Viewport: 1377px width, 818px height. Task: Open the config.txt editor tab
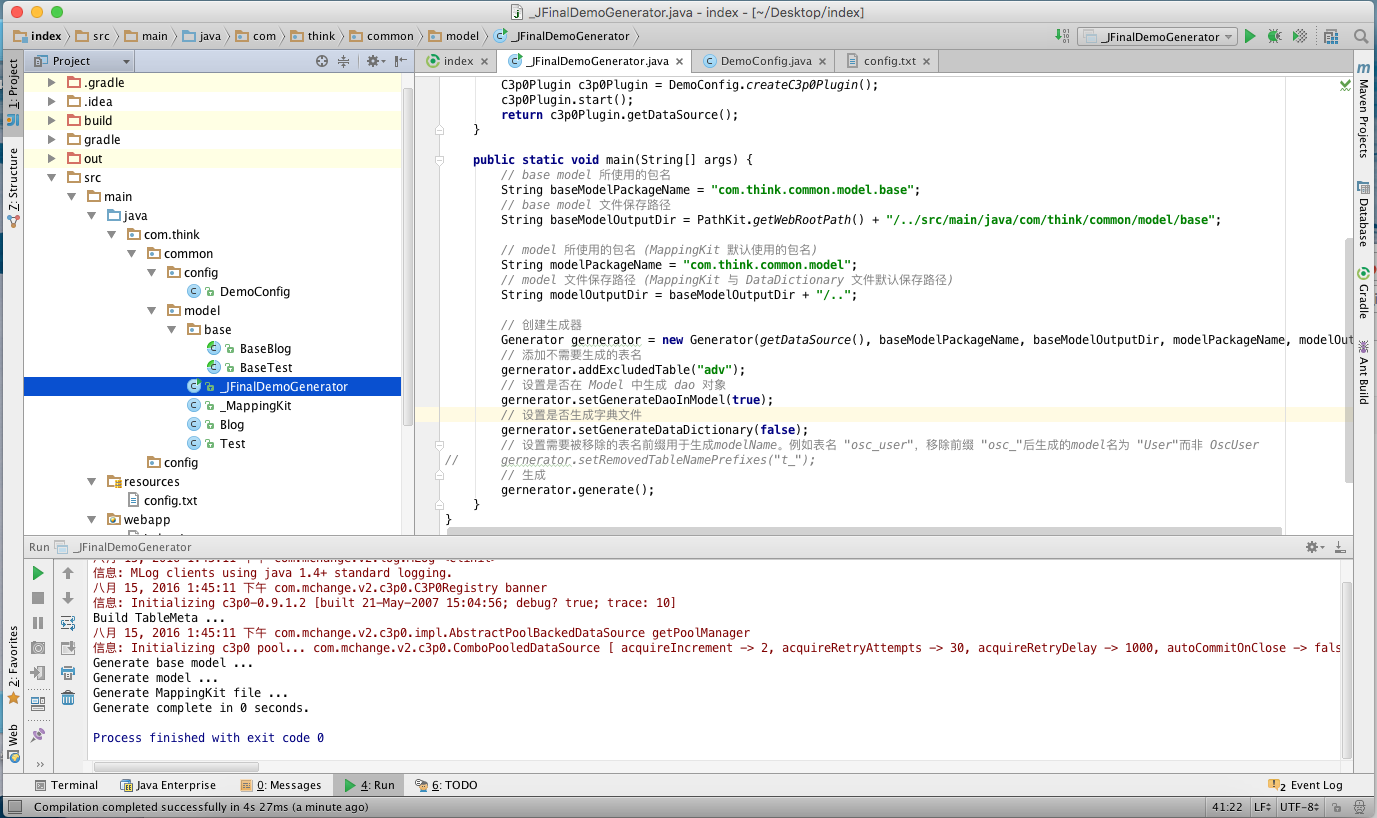coord(889,61)
